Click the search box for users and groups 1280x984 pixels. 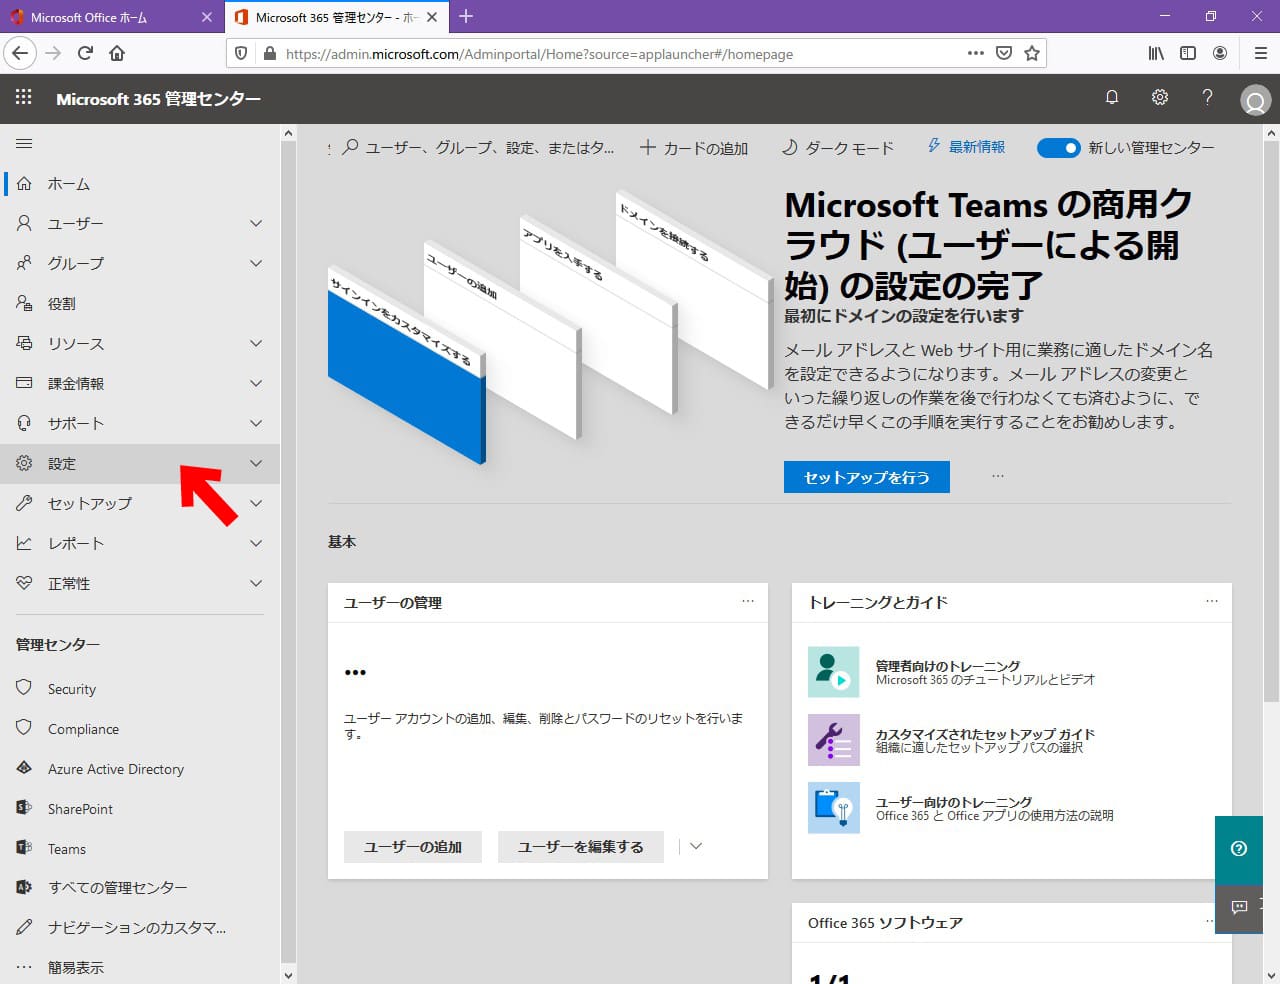tap(478, 148)
